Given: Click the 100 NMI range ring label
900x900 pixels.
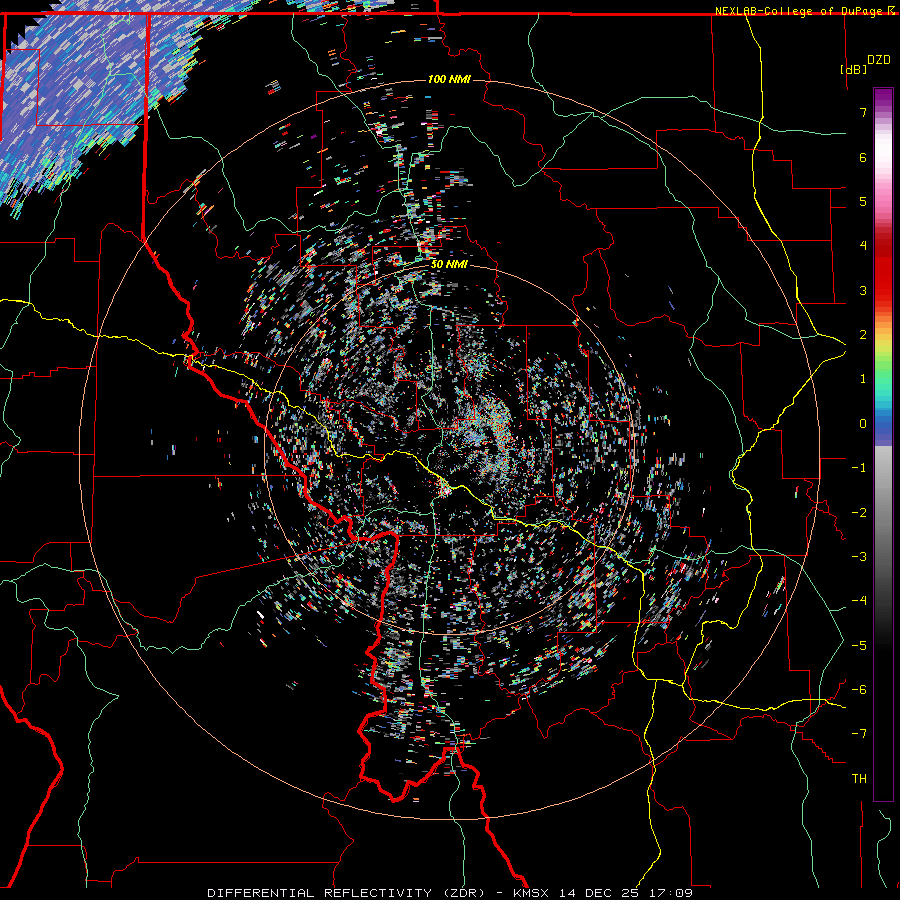Looking at the screenshot, I should point(449,79).
